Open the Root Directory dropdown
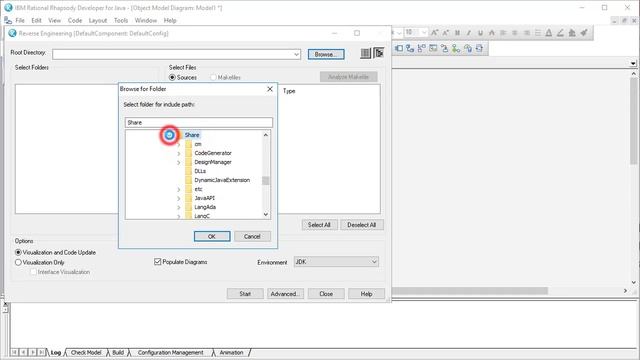Viewport: 640px width, 360px height. click(x=296, y=54)
